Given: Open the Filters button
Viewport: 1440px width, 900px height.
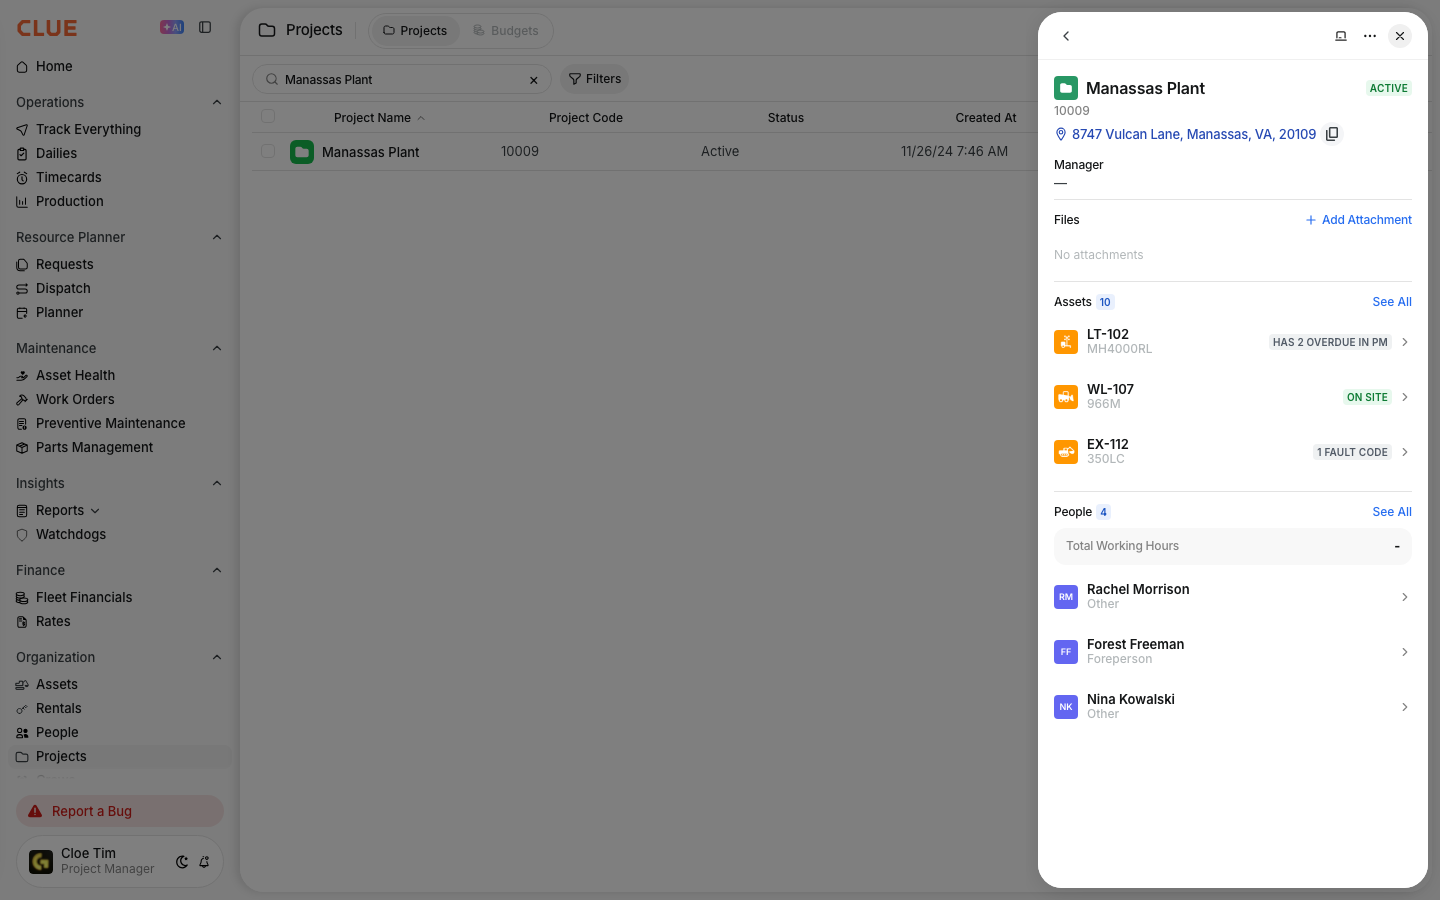Looking at the screenshot, I should (x=594, y=79).
